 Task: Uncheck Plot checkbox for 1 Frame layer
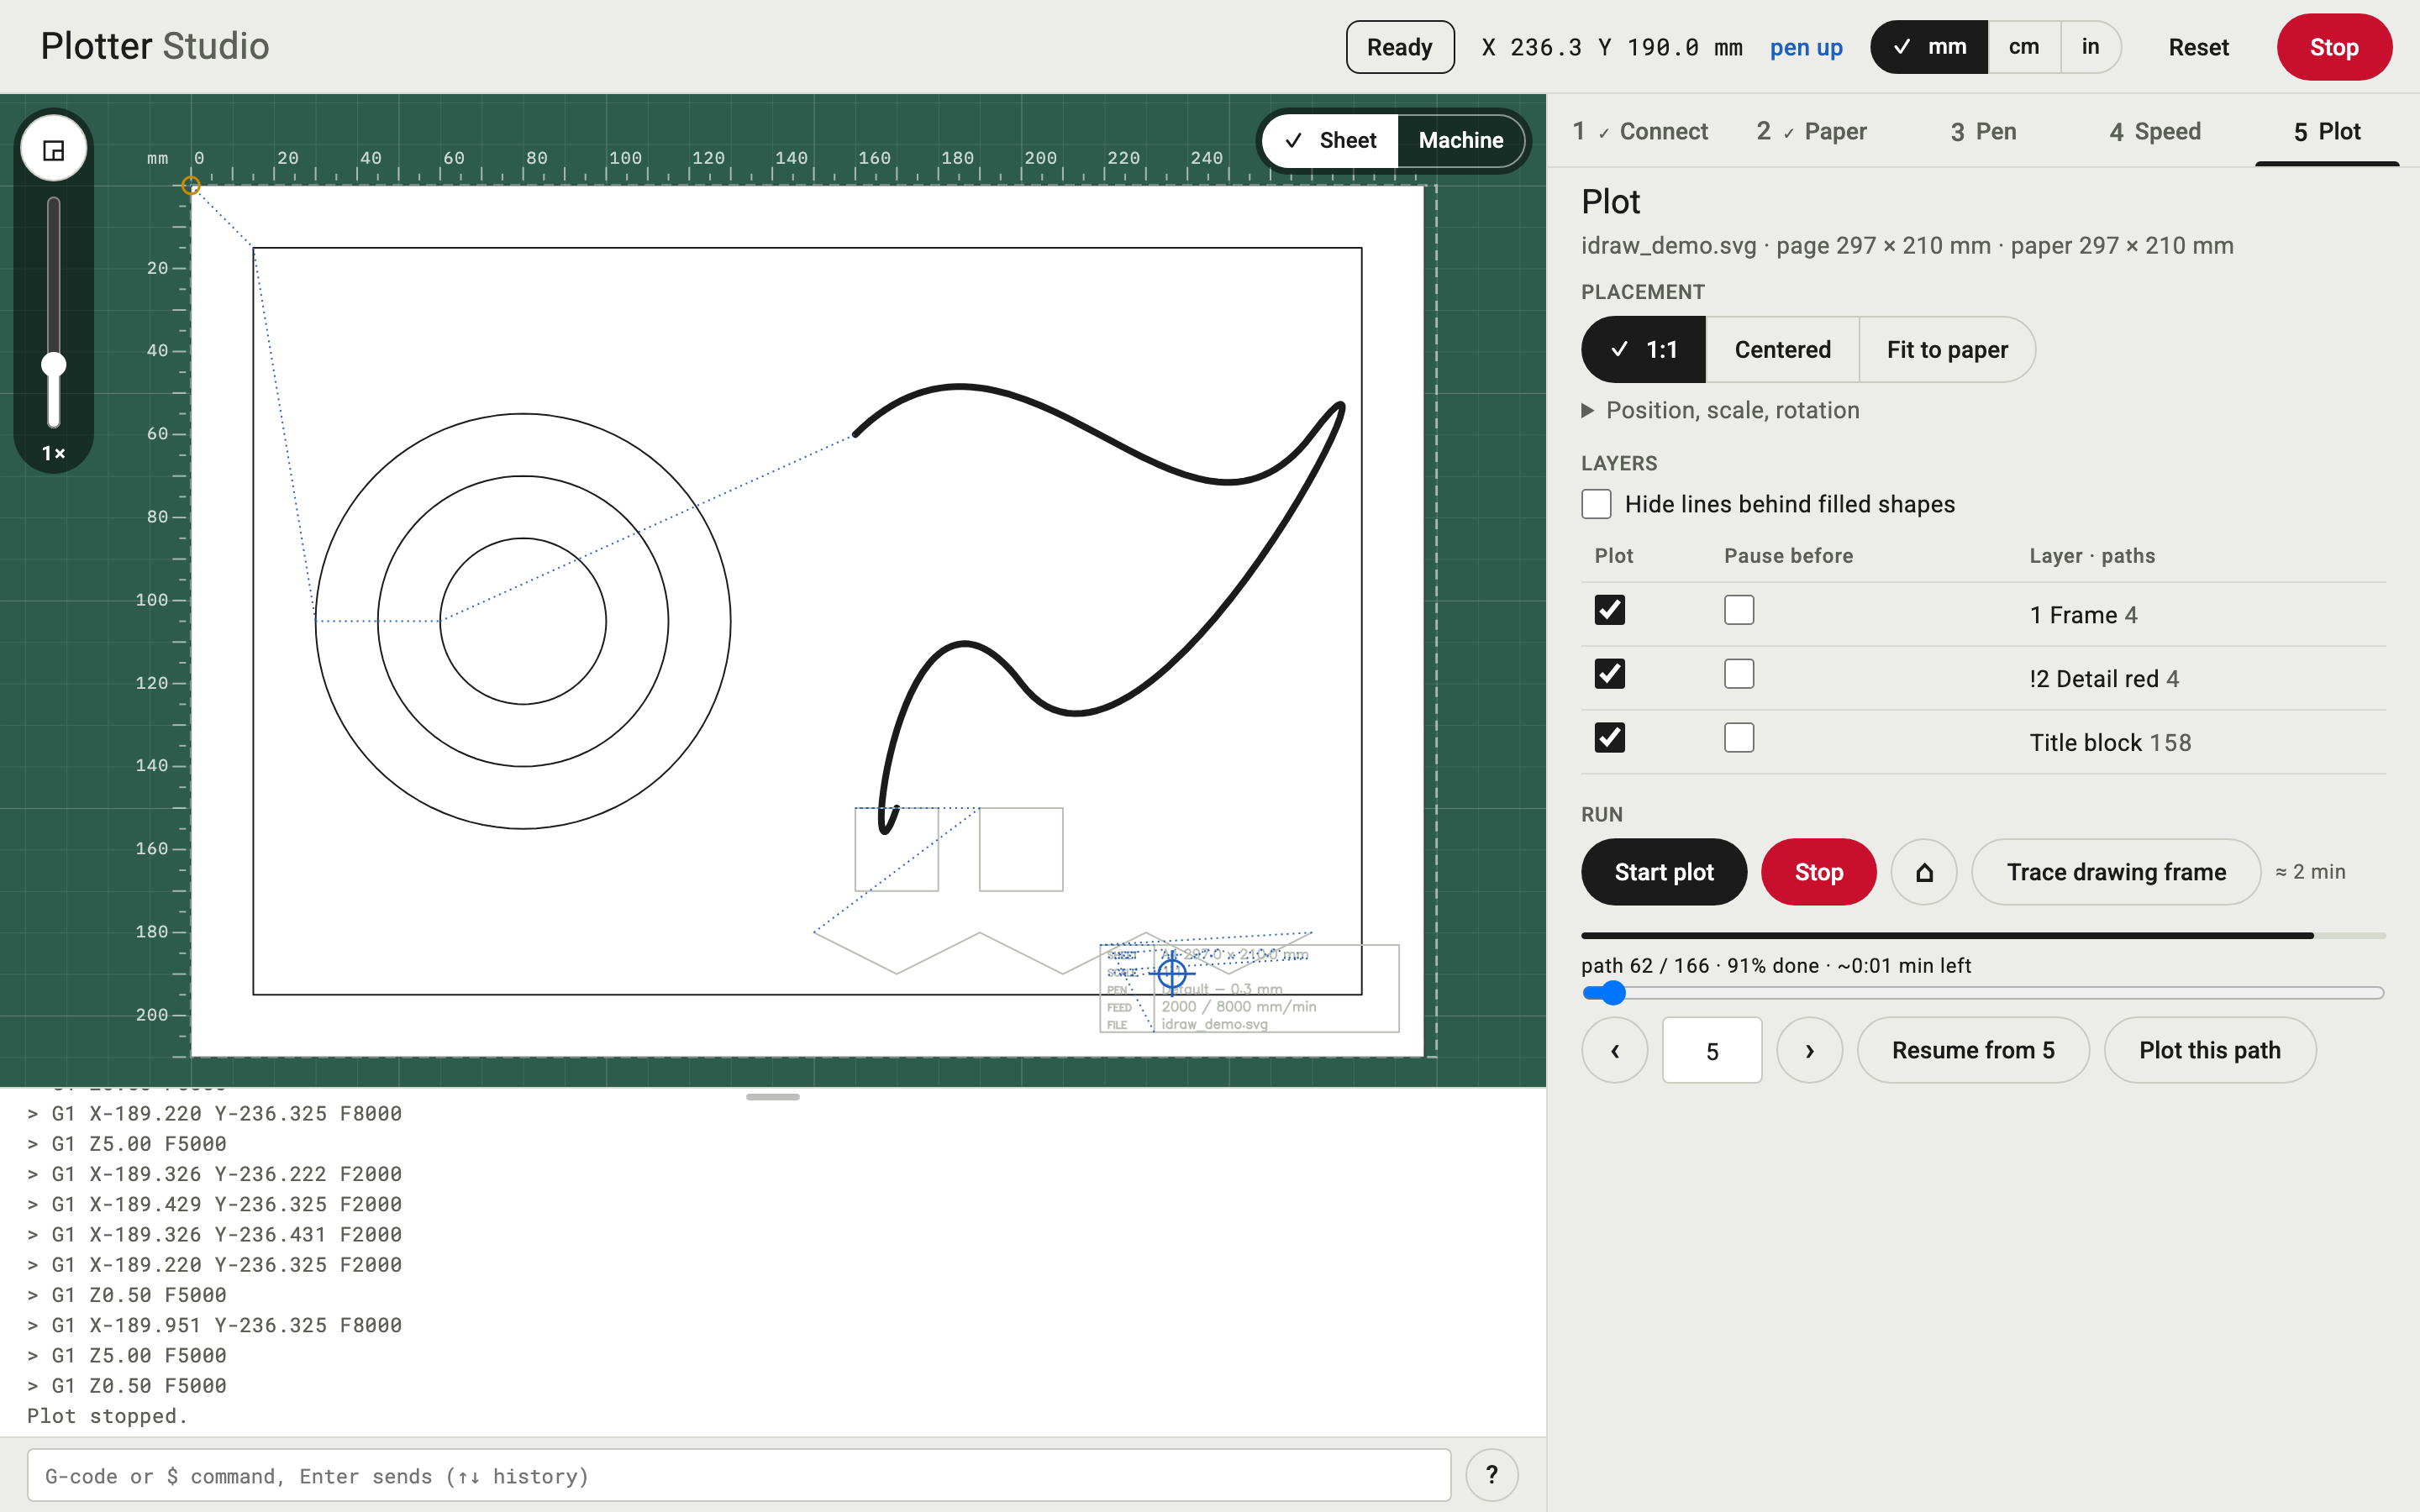[1609, 610]
